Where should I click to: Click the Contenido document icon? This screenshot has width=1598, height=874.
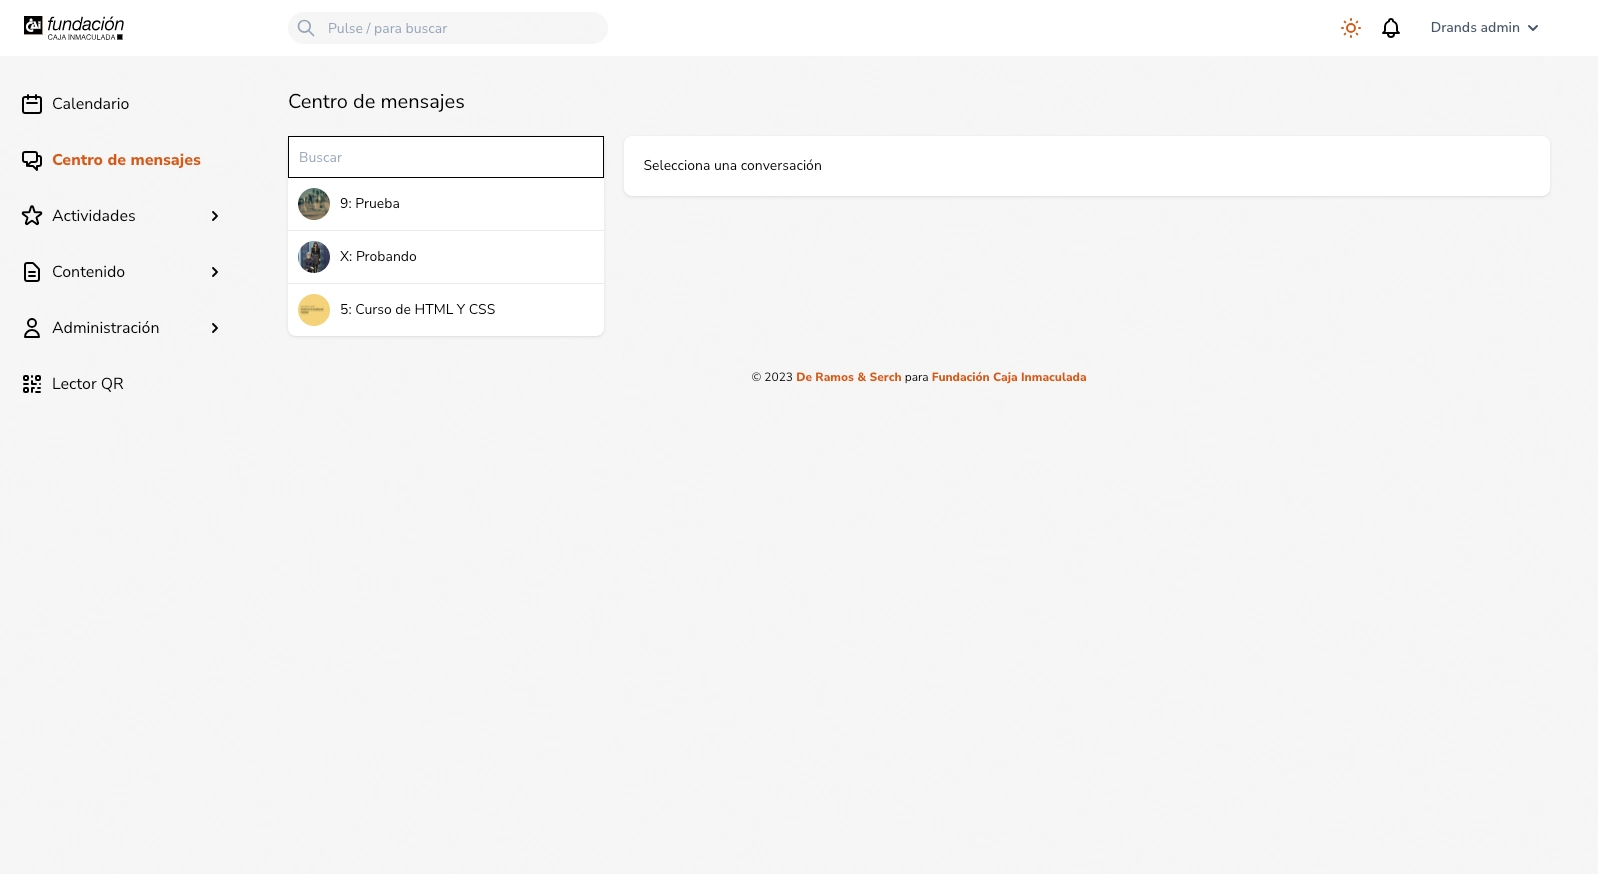(32, 272)
